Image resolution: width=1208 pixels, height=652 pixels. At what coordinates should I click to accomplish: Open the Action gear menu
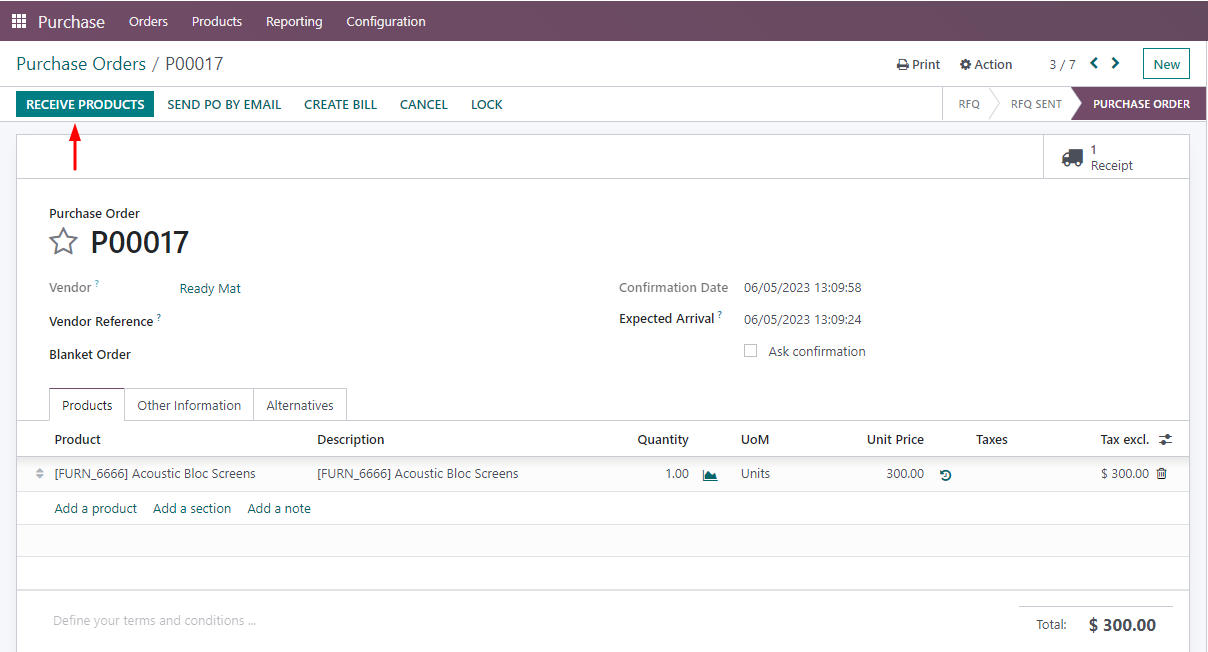tap(986, 64)
